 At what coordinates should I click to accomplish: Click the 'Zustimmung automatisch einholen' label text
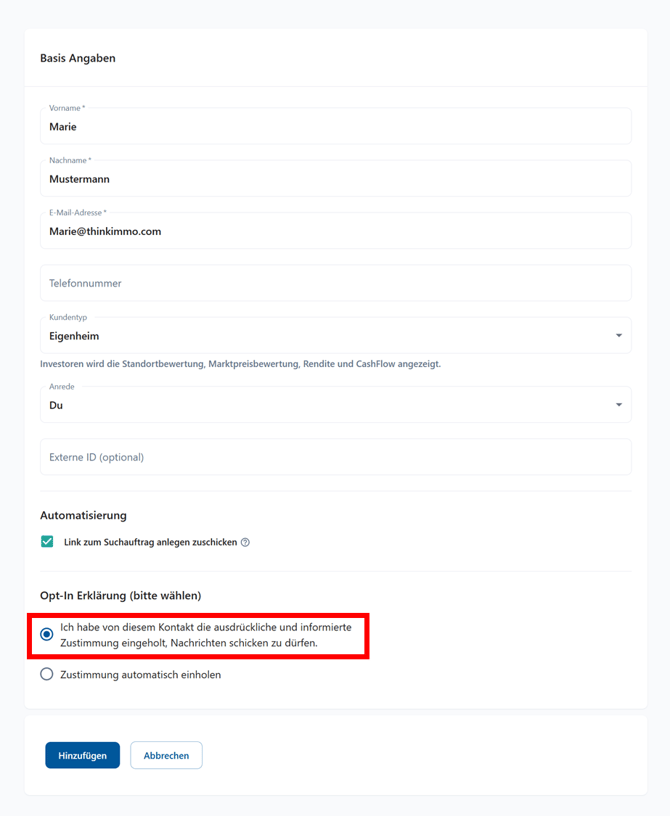pos(140,675)
